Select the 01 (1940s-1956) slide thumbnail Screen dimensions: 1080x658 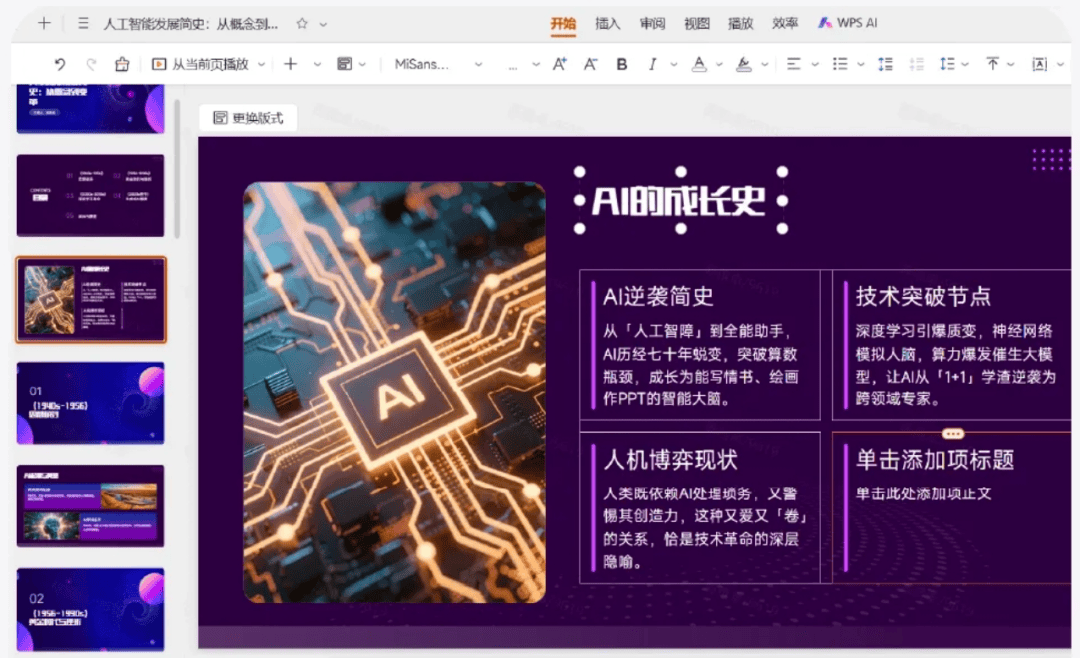point(90,403)
